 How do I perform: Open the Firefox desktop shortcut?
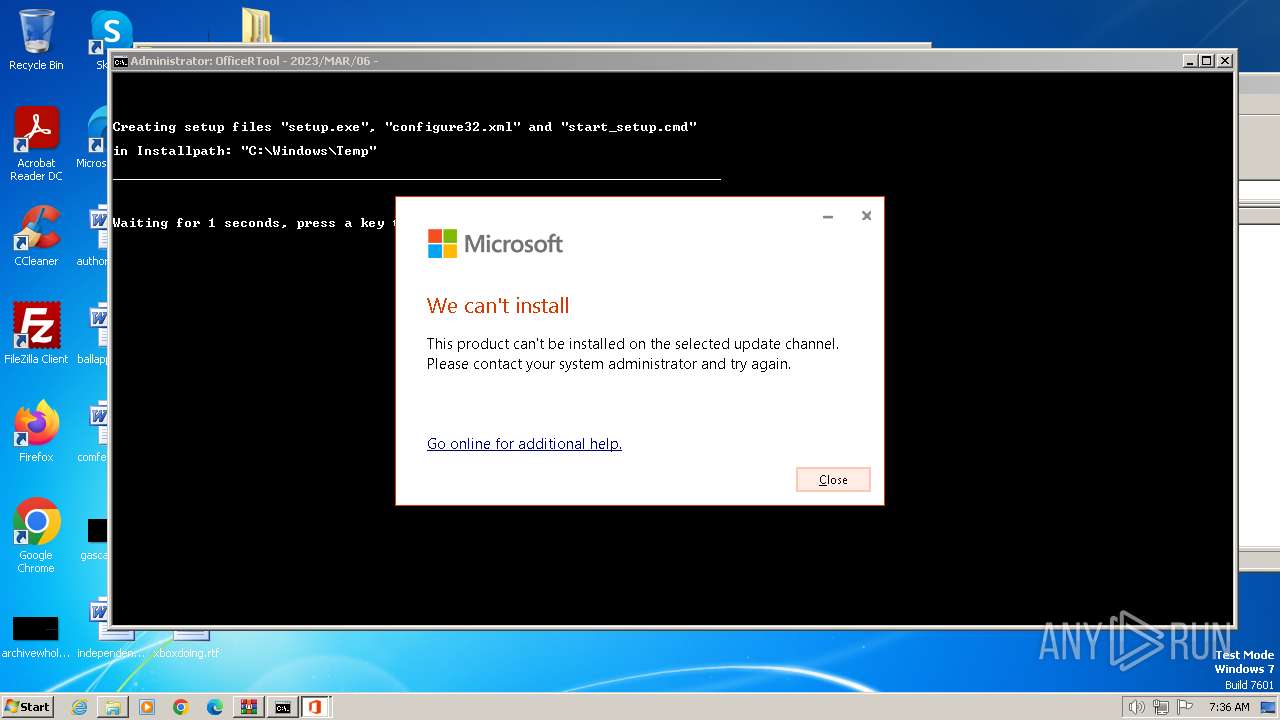click(36, 432)
